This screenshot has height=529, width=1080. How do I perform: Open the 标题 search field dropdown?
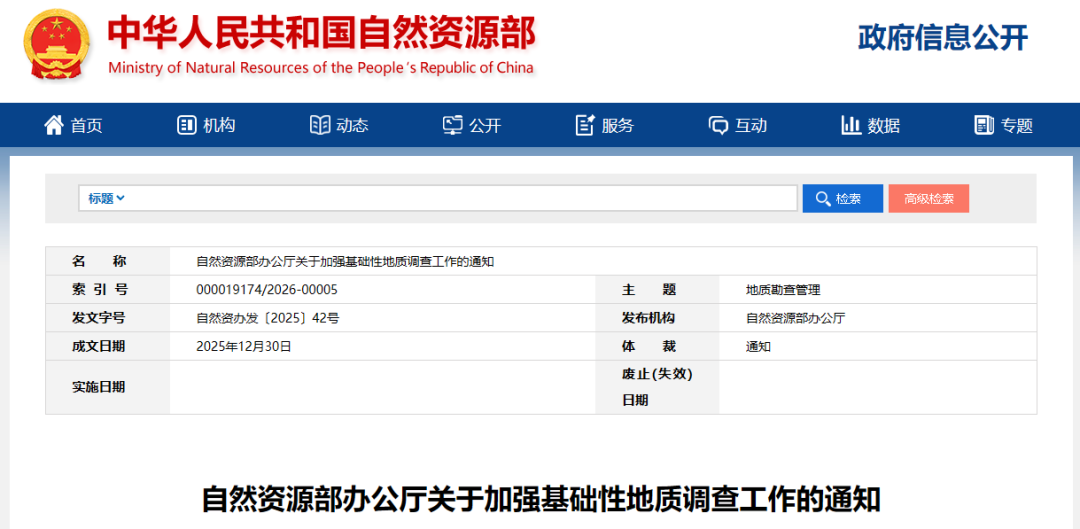(106, 198)
